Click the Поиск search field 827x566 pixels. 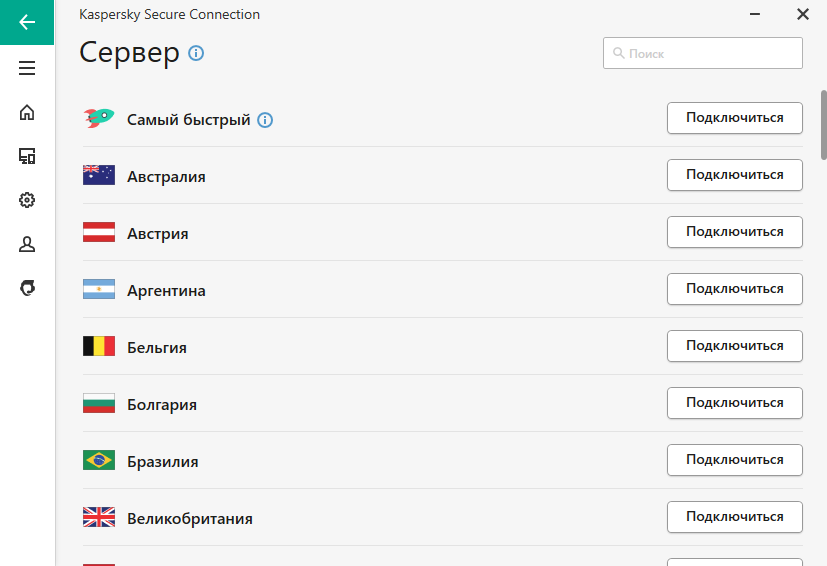click(x=703, y=53)
